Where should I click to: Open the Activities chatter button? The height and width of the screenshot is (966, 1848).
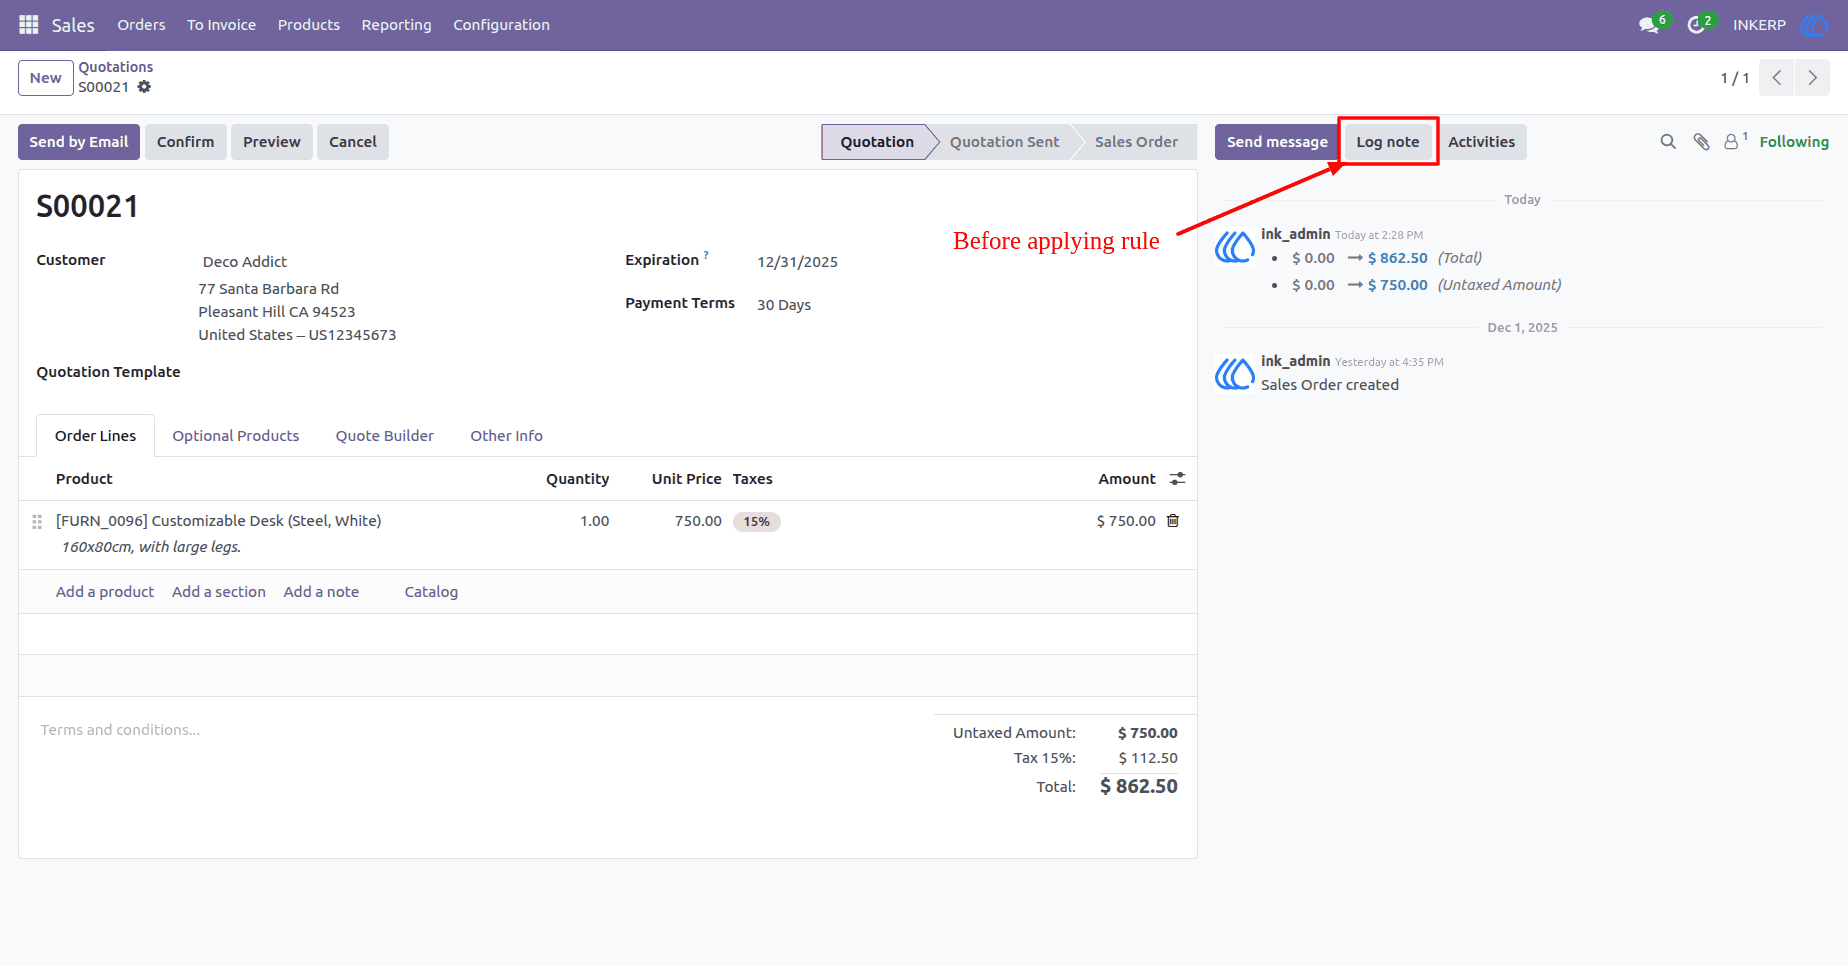pyautogui.click(x=1482, y=142)
